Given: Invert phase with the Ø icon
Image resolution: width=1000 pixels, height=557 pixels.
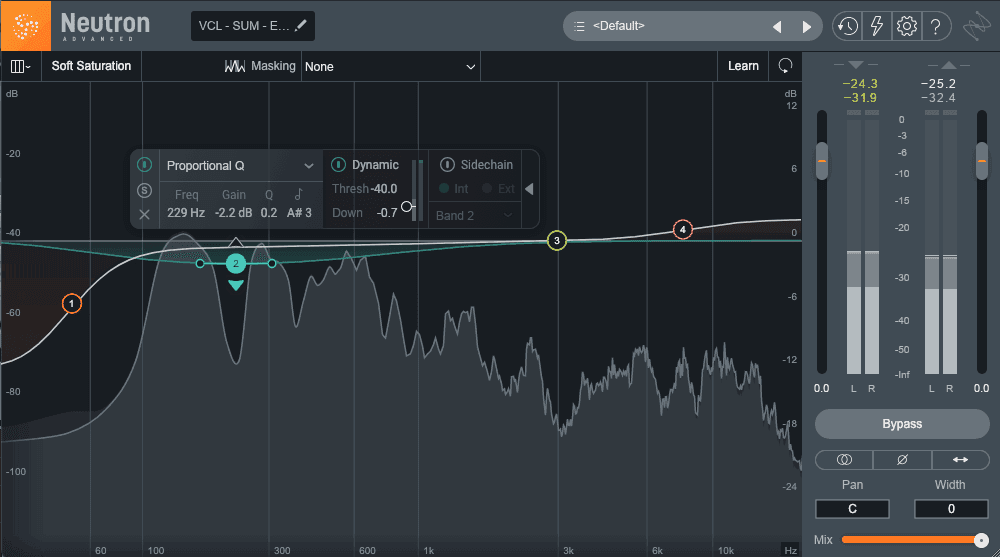Looking at the screenshot, I should tap(902, 460).
